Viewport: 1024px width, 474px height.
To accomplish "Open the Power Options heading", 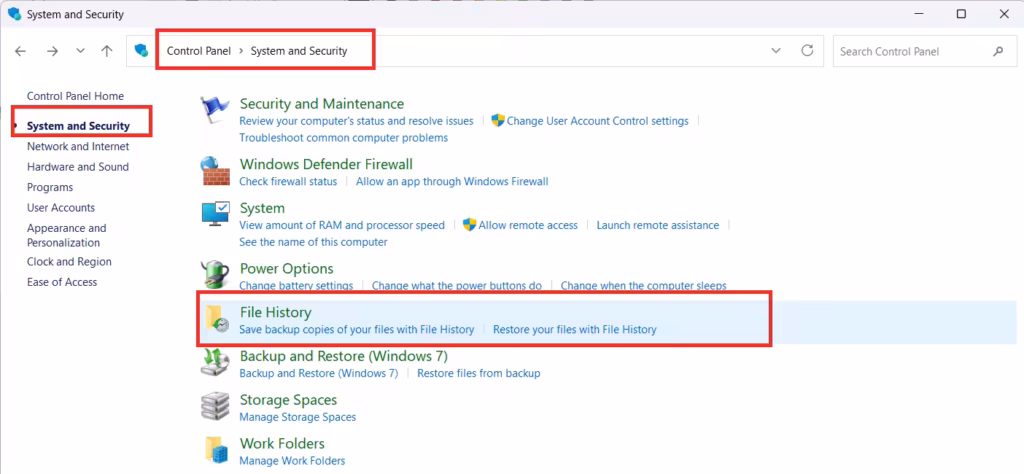I will point(287,268).
